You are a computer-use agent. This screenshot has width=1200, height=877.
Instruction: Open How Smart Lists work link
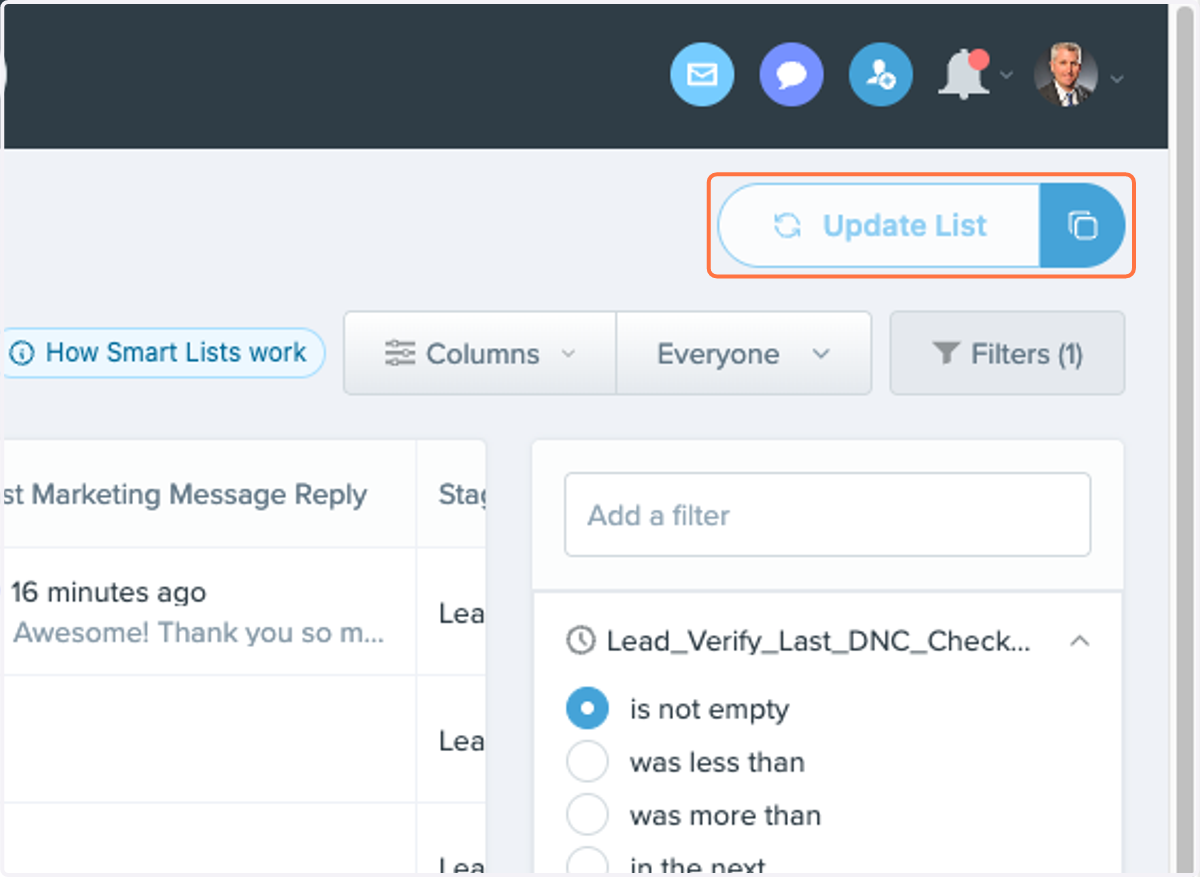tap(164, 353)
